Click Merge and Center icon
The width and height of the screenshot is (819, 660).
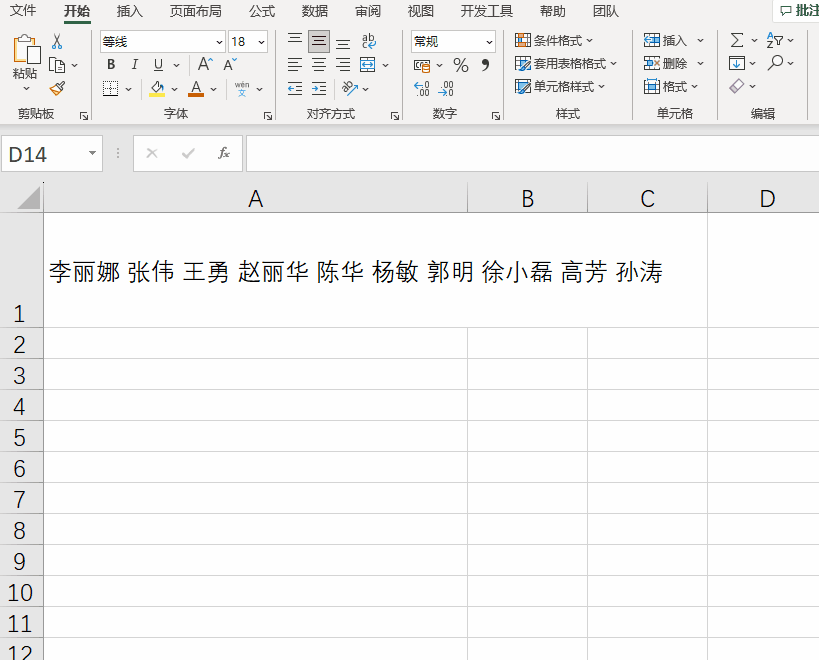pyautogui.click(x=368, y=65)
